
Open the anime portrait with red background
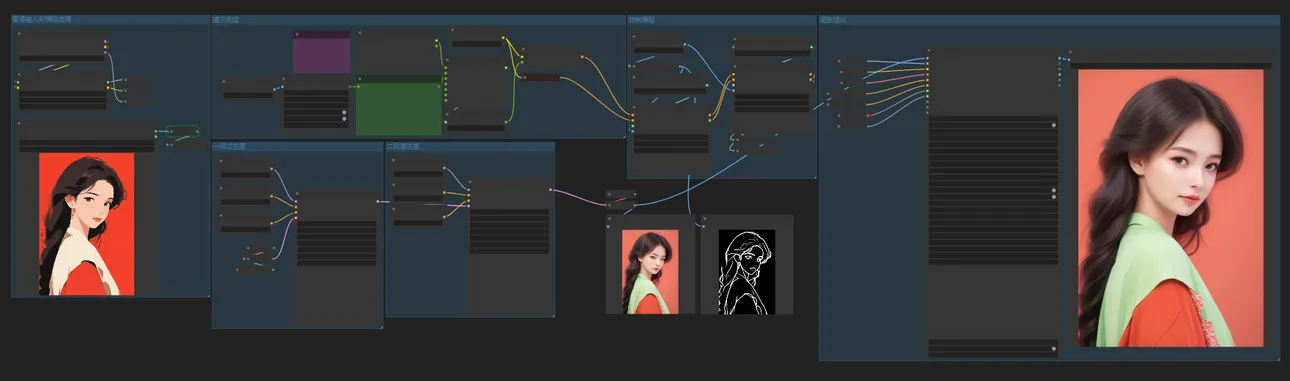coord(86,224)
